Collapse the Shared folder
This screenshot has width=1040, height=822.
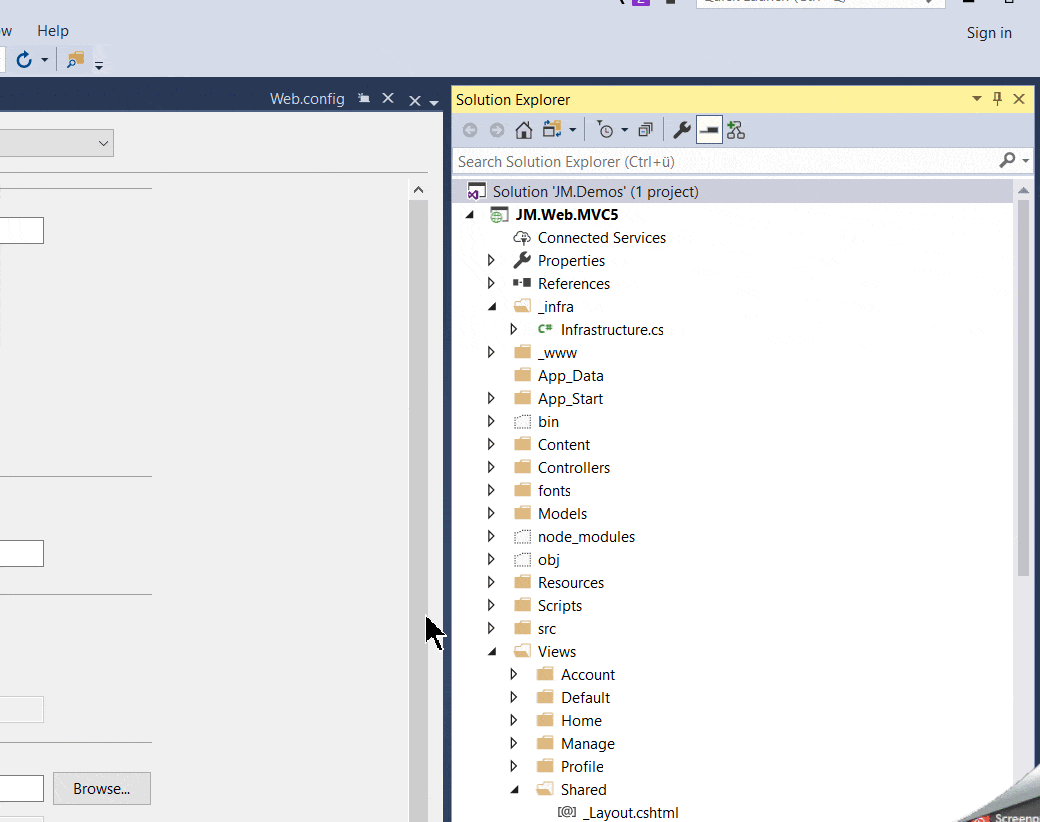tap(515, 789)
